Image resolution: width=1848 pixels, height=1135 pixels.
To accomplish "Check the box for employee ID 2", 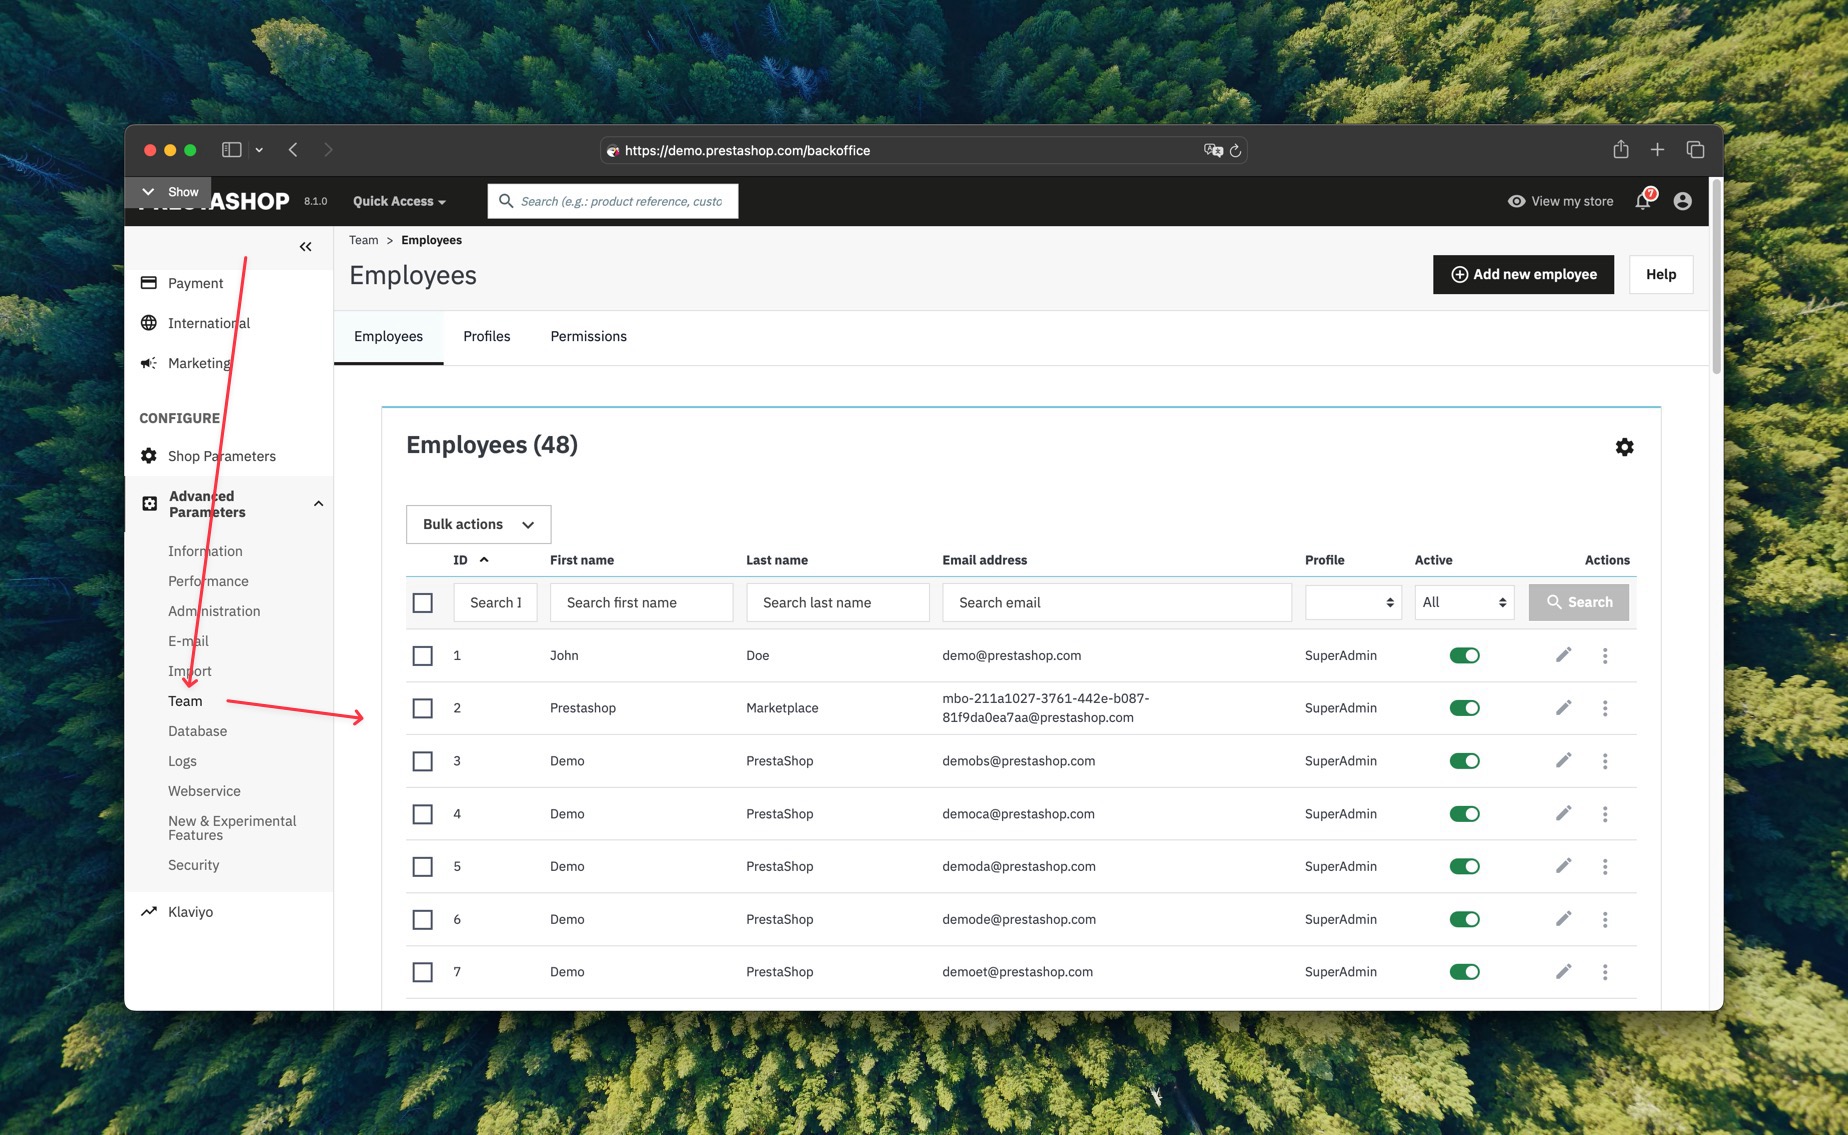I will [423, 708].
